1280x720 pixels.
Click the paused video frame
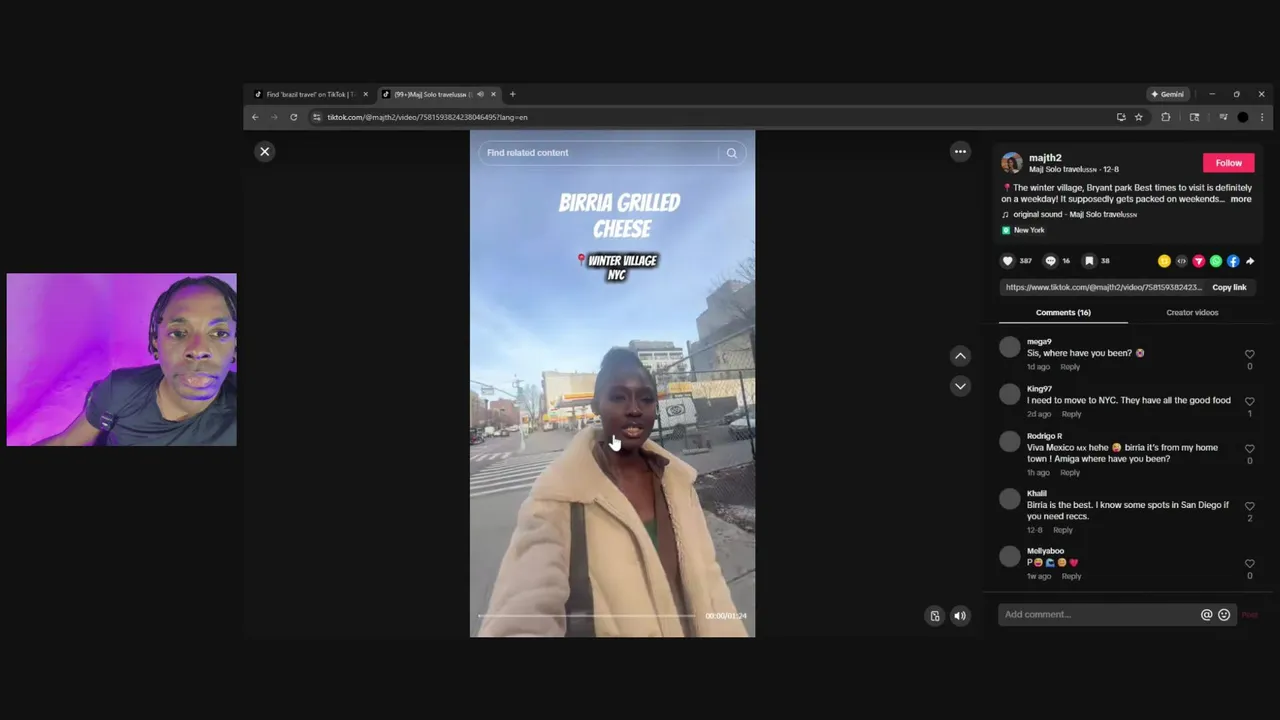[x=612, y=384]
